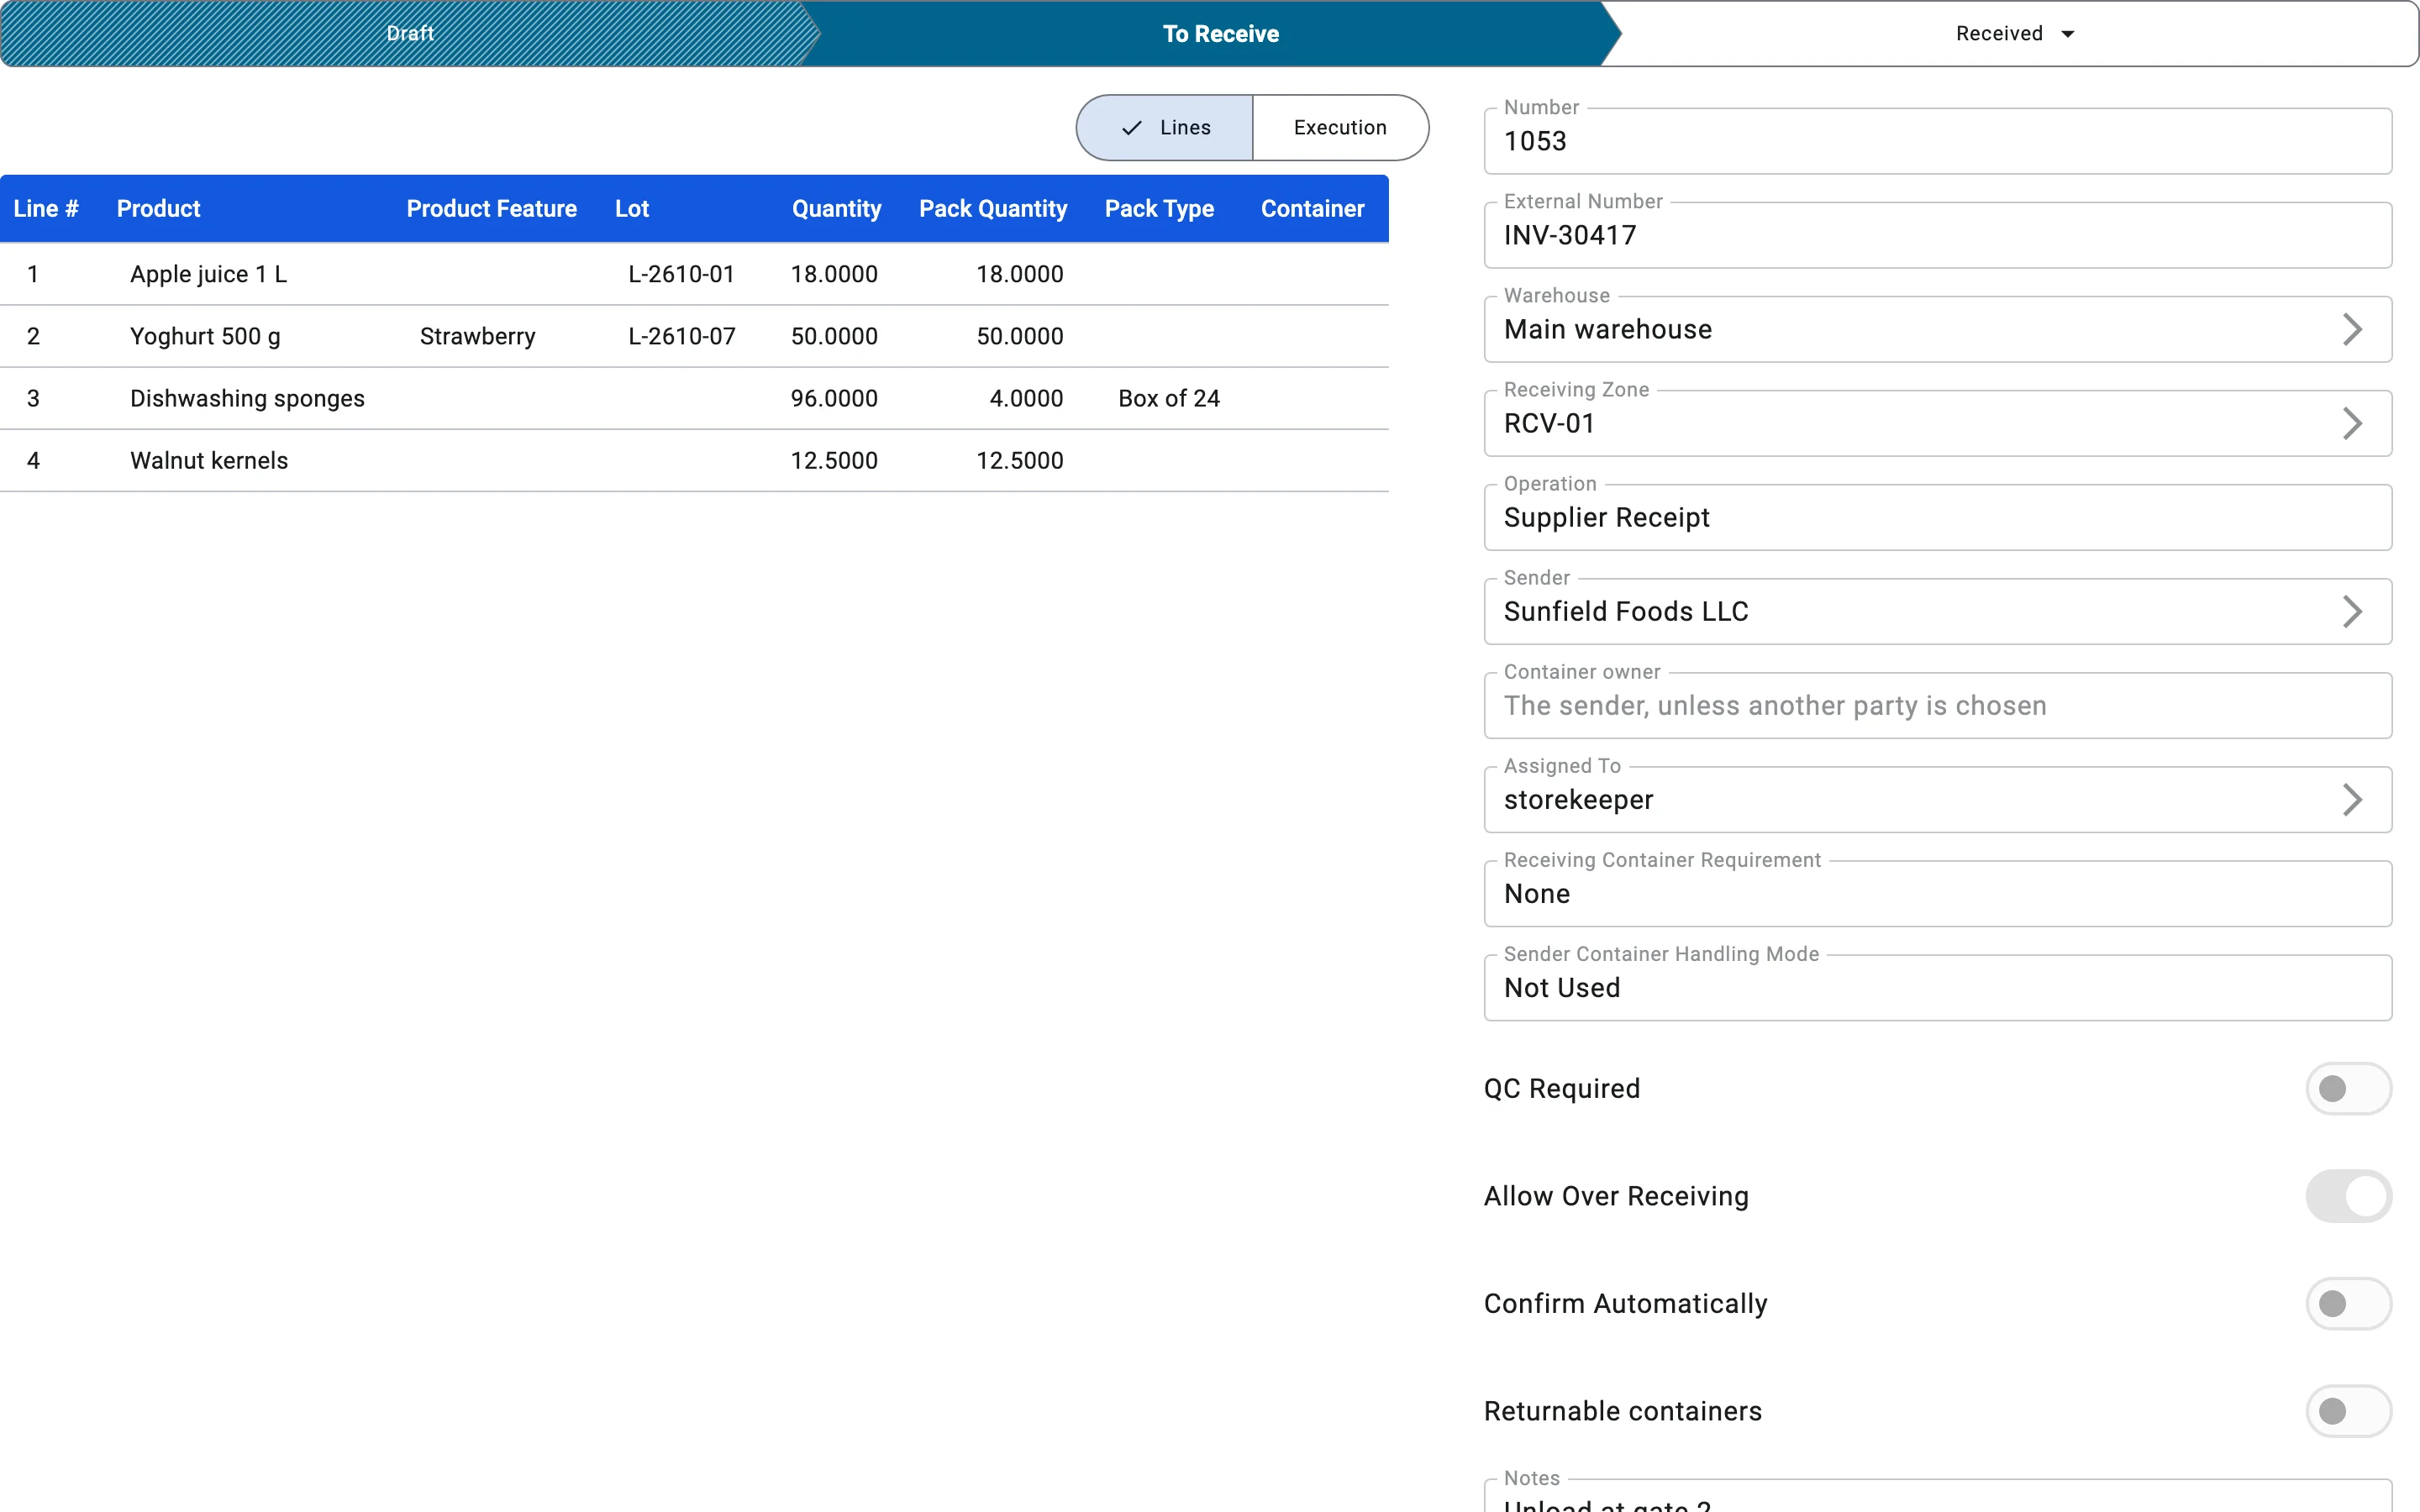
Task: Click the Container column header
Action: 1312,208
